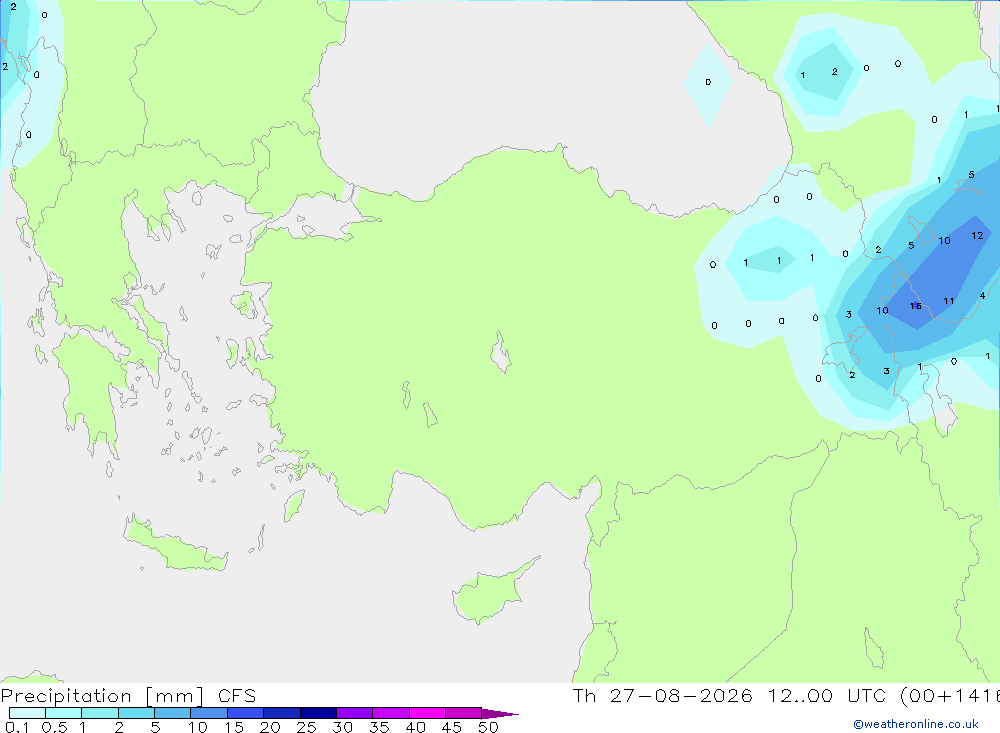Click the 40–45 mm legend color swatch

coord(427,713)
